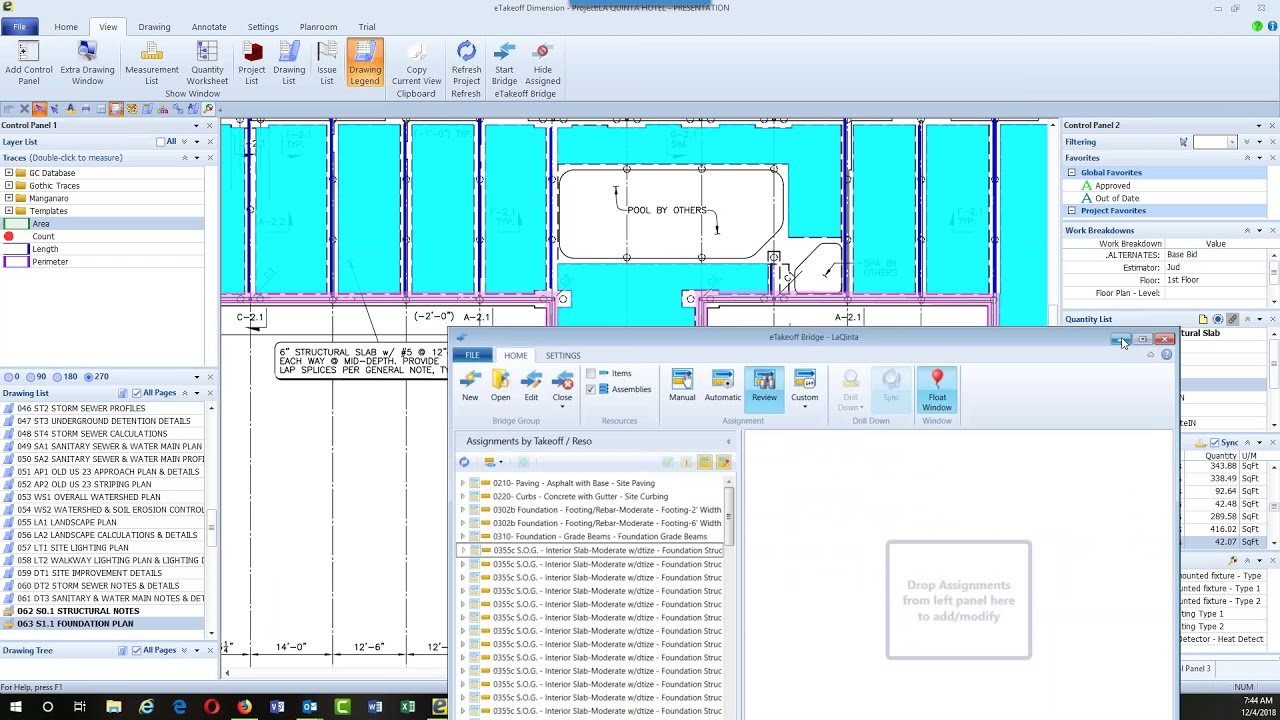This screenshot has height=720, width=1280.
Task: Click Add Control Panel in the ribbon
Action: (29, 63)
